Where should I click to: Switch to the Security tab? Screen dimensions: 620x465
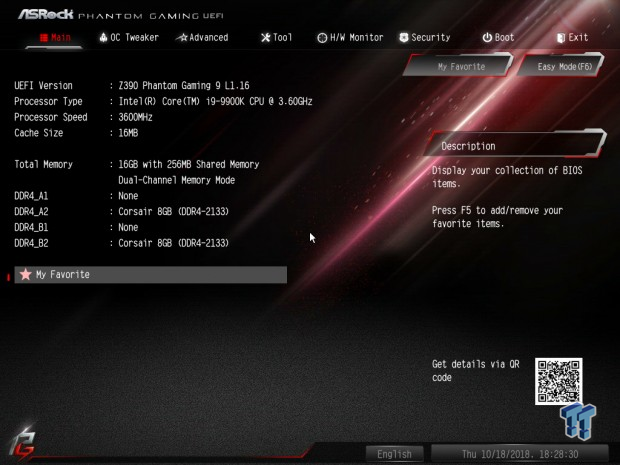tap(425, 38)
